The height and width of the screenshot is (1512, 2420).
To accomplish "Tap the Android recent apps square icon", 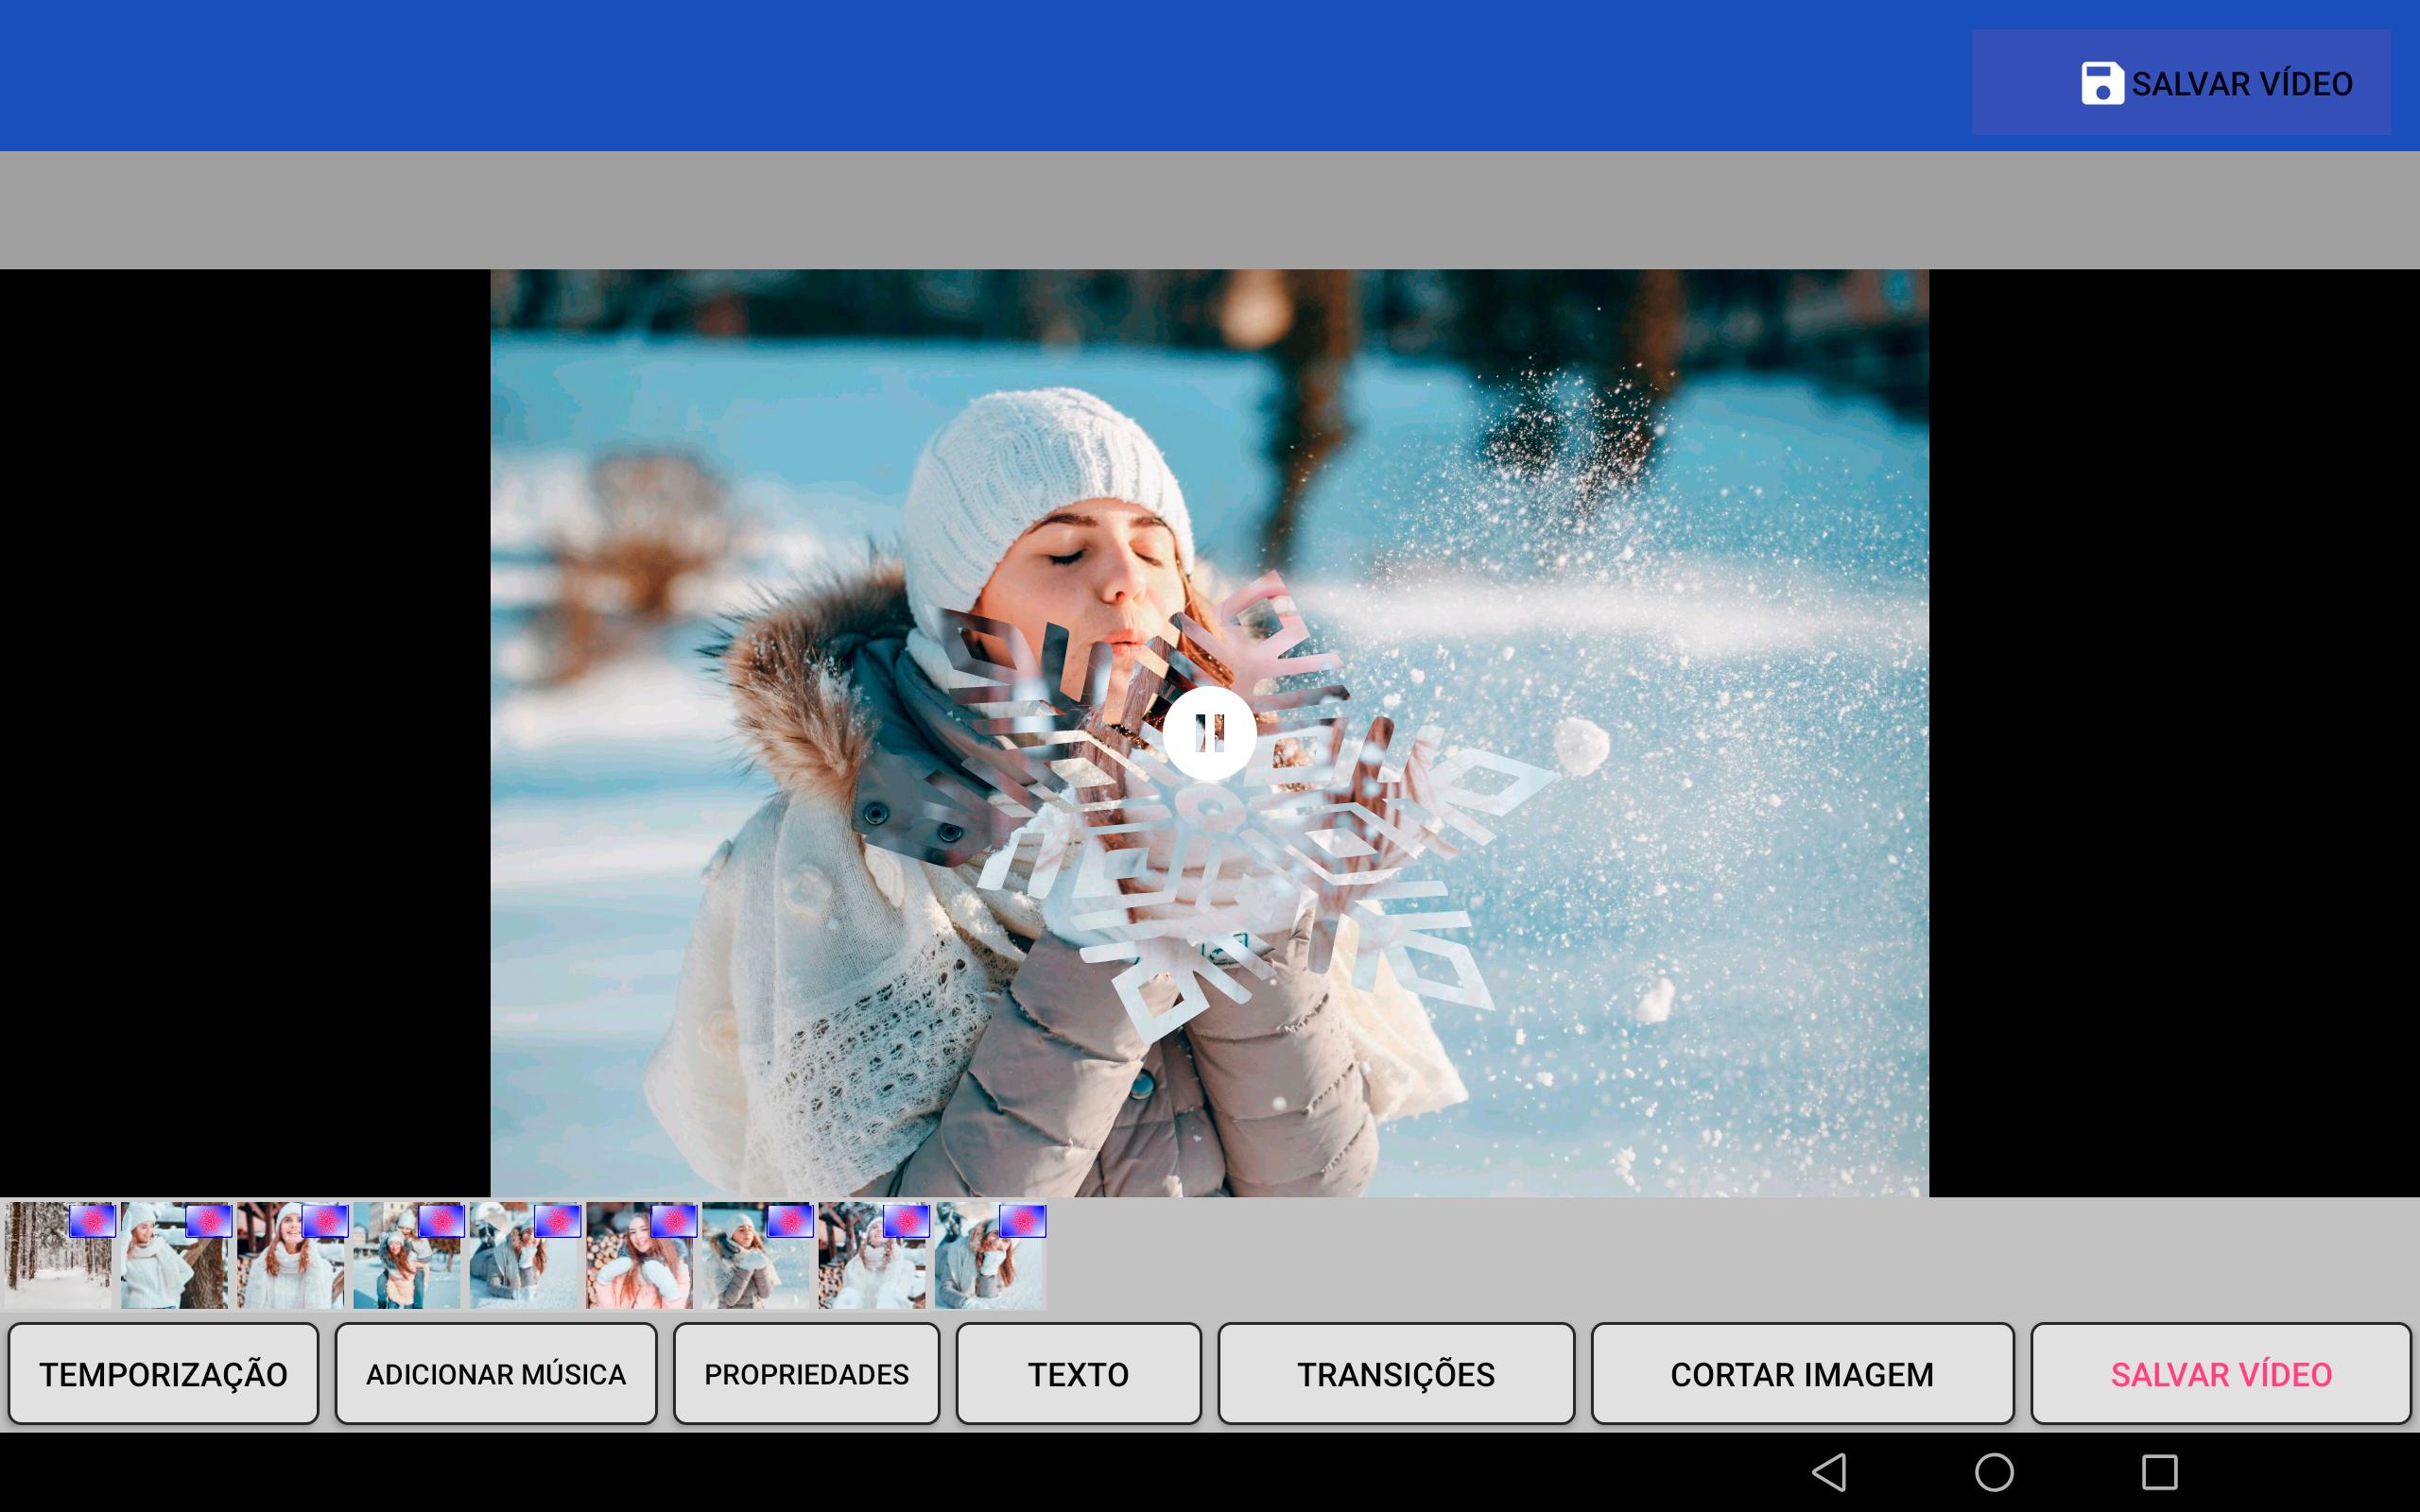I will point(2160,1472).
